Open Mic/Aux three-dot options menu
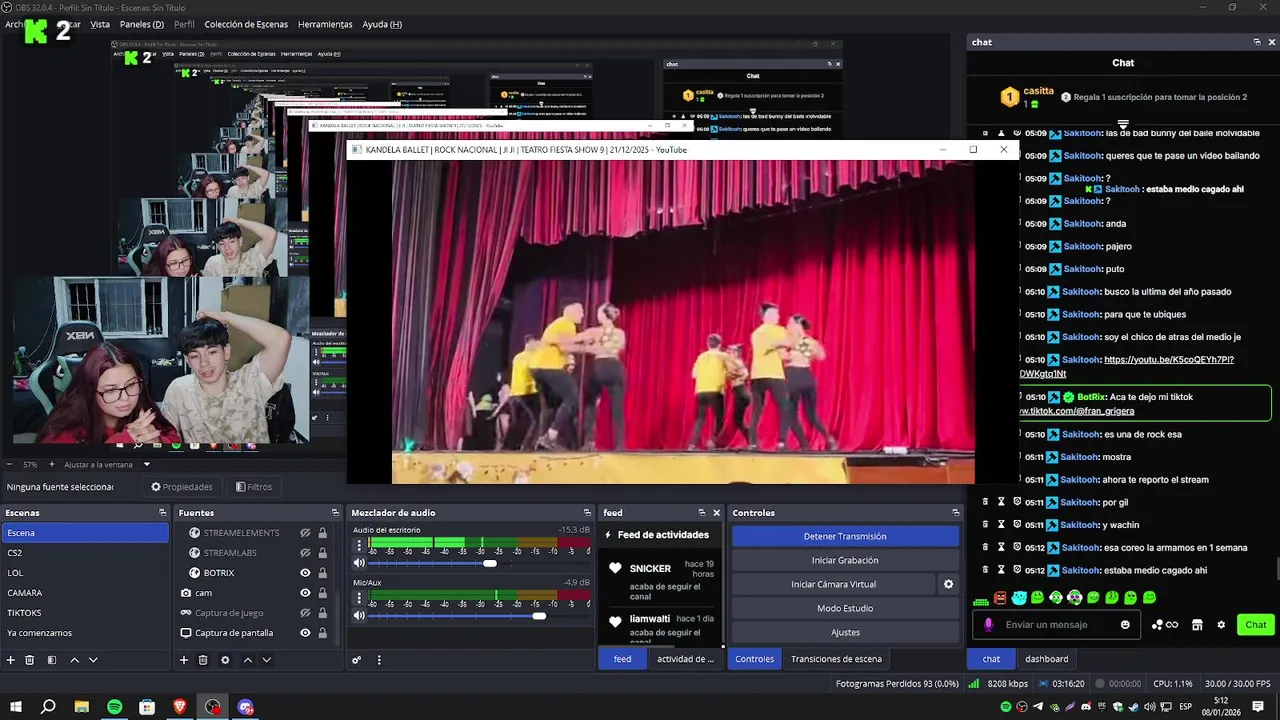The image size is (1280, 720). (x=359, y=598)
